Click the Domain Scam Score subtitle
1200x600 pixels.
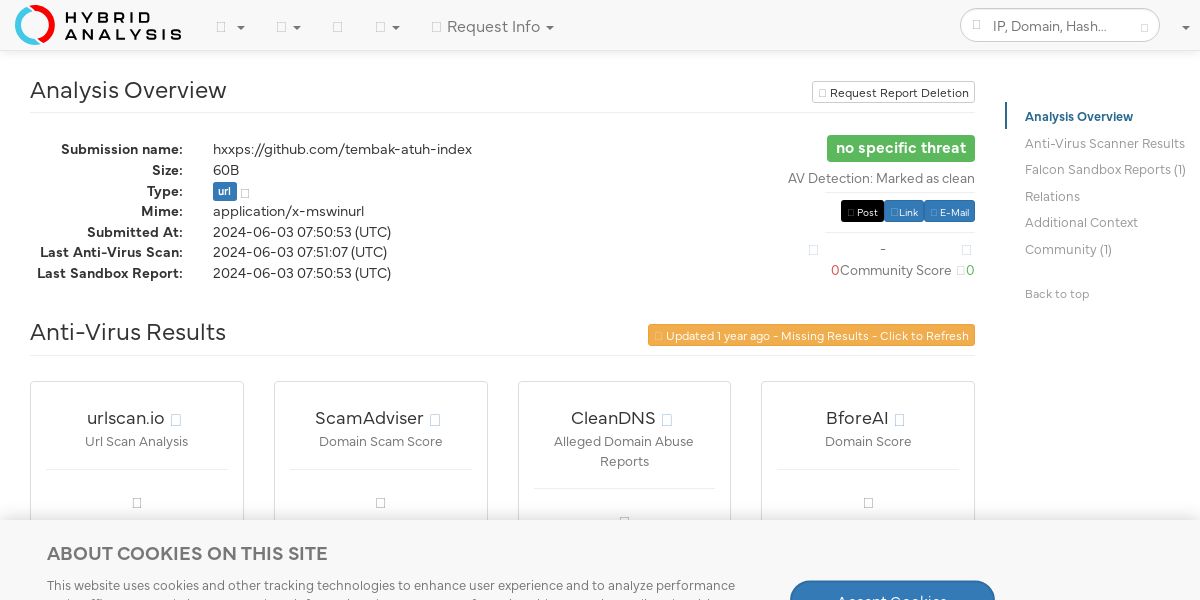point(381,442)
